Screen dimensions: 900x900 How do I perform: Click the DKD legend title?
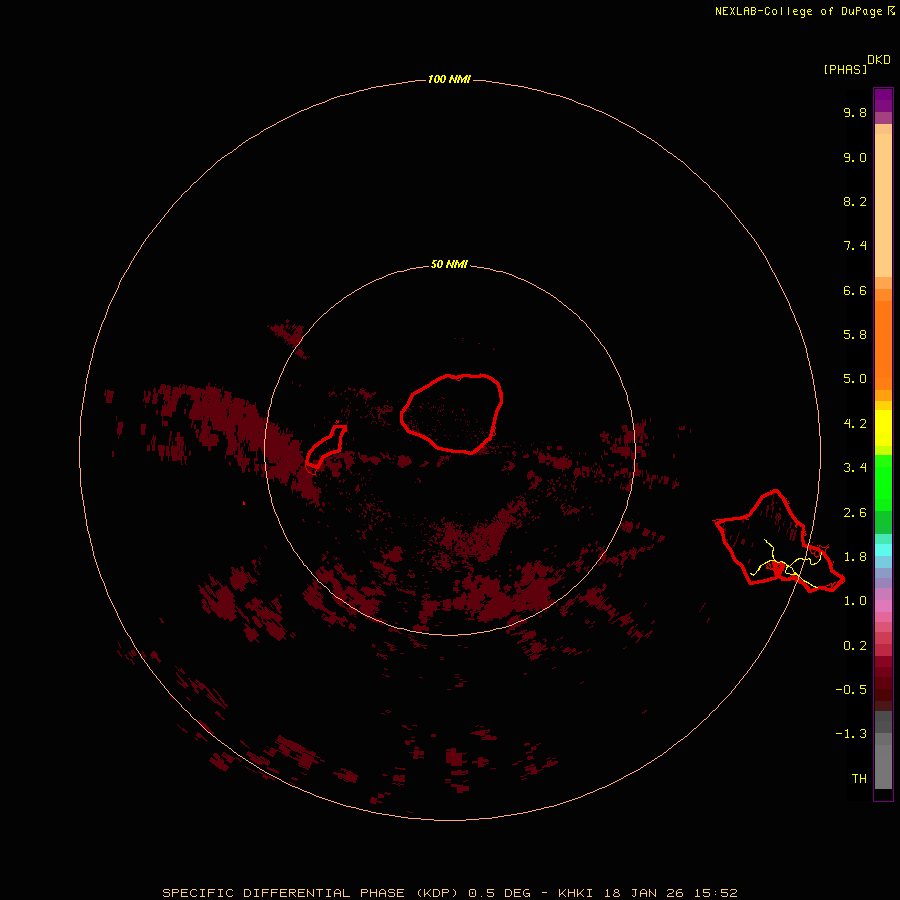879,59
